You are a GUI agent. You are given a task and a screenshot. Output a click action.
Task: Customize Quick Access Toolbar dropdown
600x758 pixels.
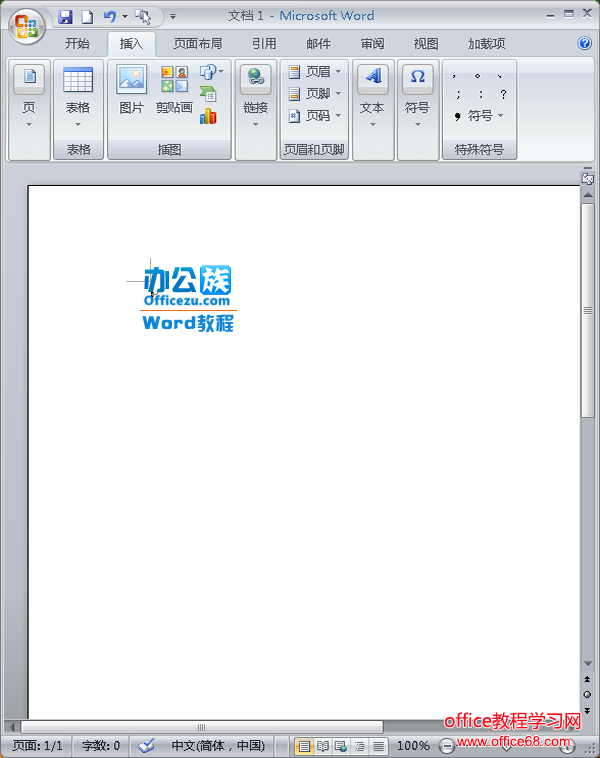[x=173, y=17]
